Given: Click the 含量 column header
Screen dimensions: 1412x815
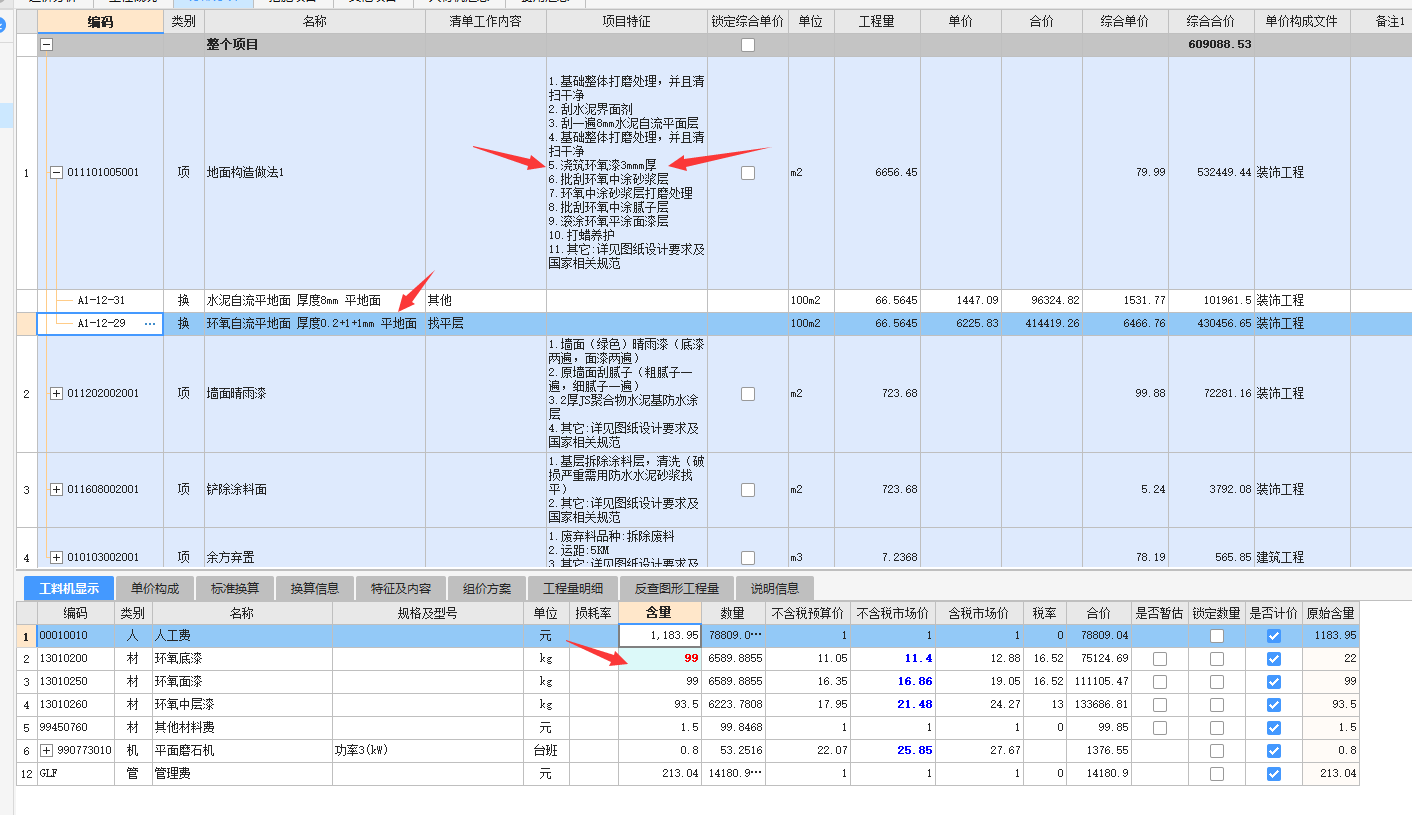Looking at the screenshot, I should pos(660,613).
